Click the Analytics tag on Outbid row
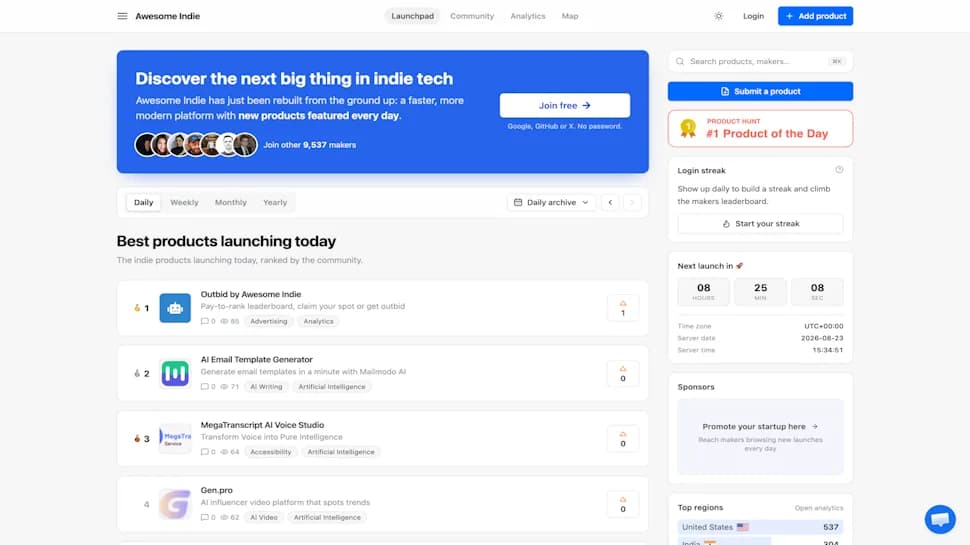970x545 pixels. pyautogui.click(x=318, y=321)
